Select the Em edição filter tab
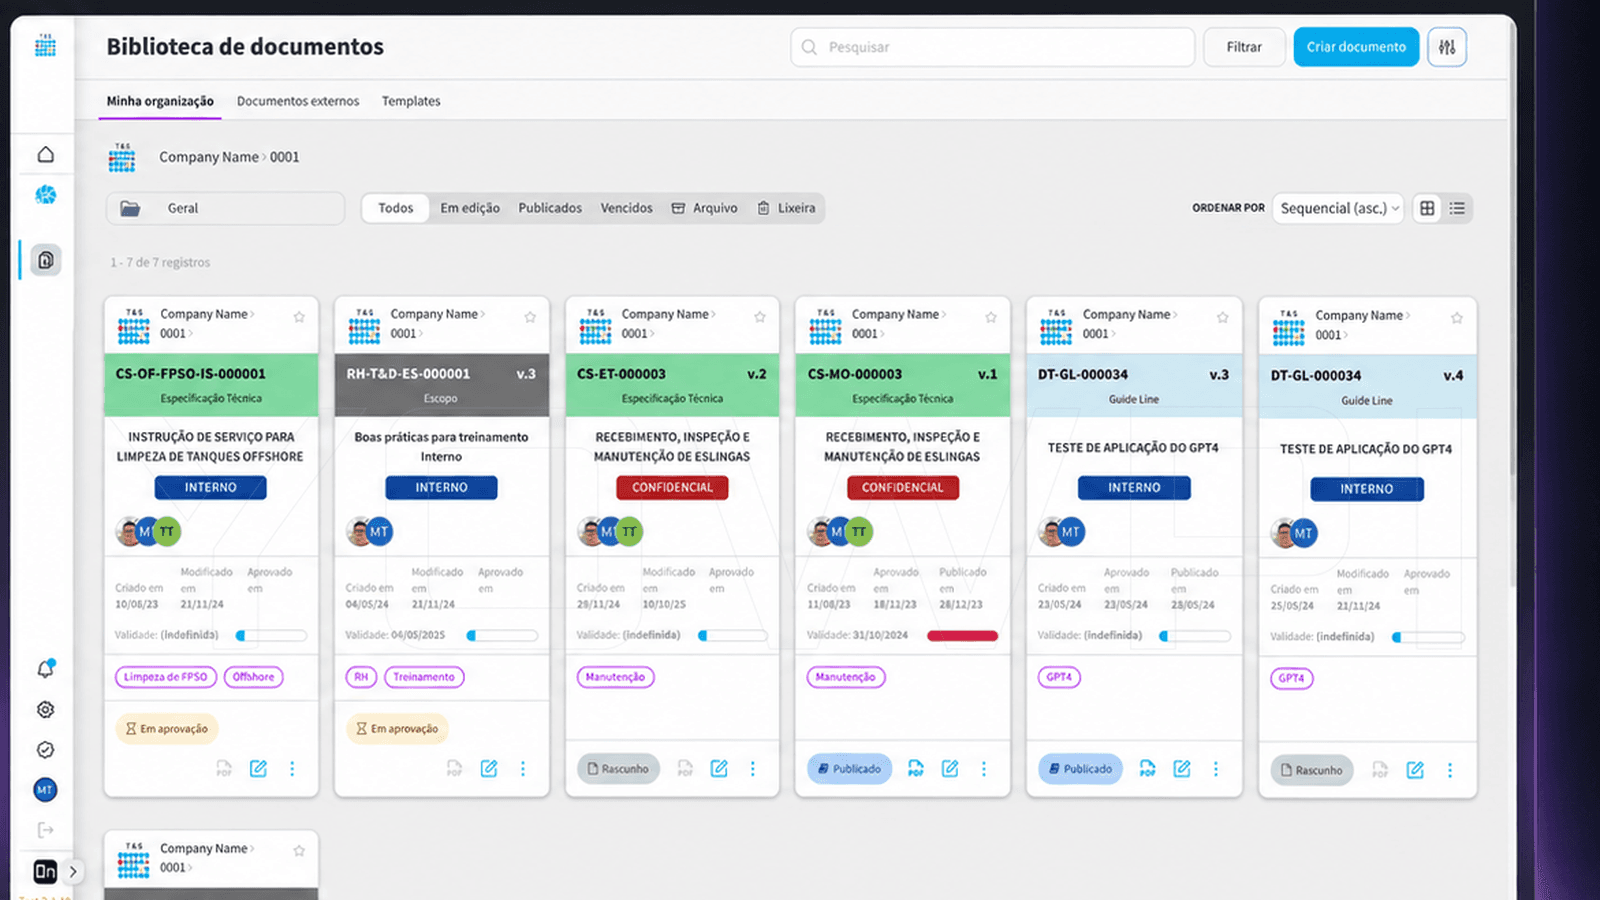 tap(470, 208)
